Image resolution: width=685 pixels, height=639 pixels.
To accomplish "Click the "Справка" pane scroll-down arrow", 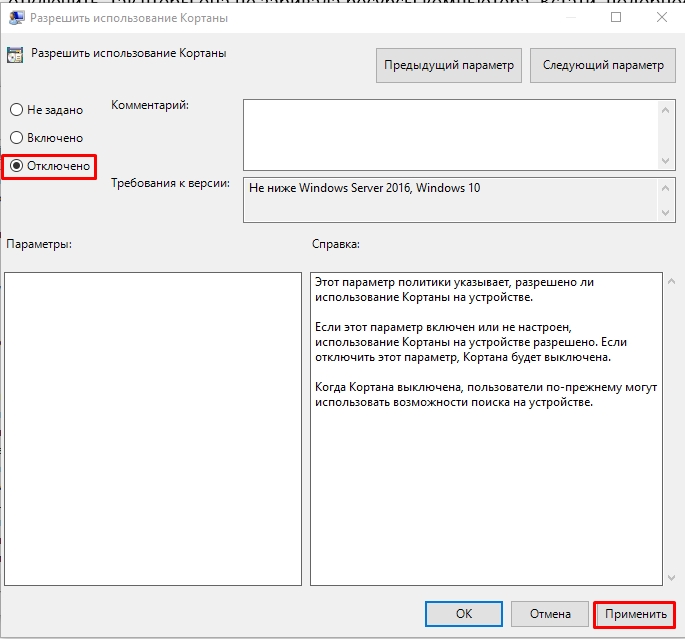I will click(672, 578).
